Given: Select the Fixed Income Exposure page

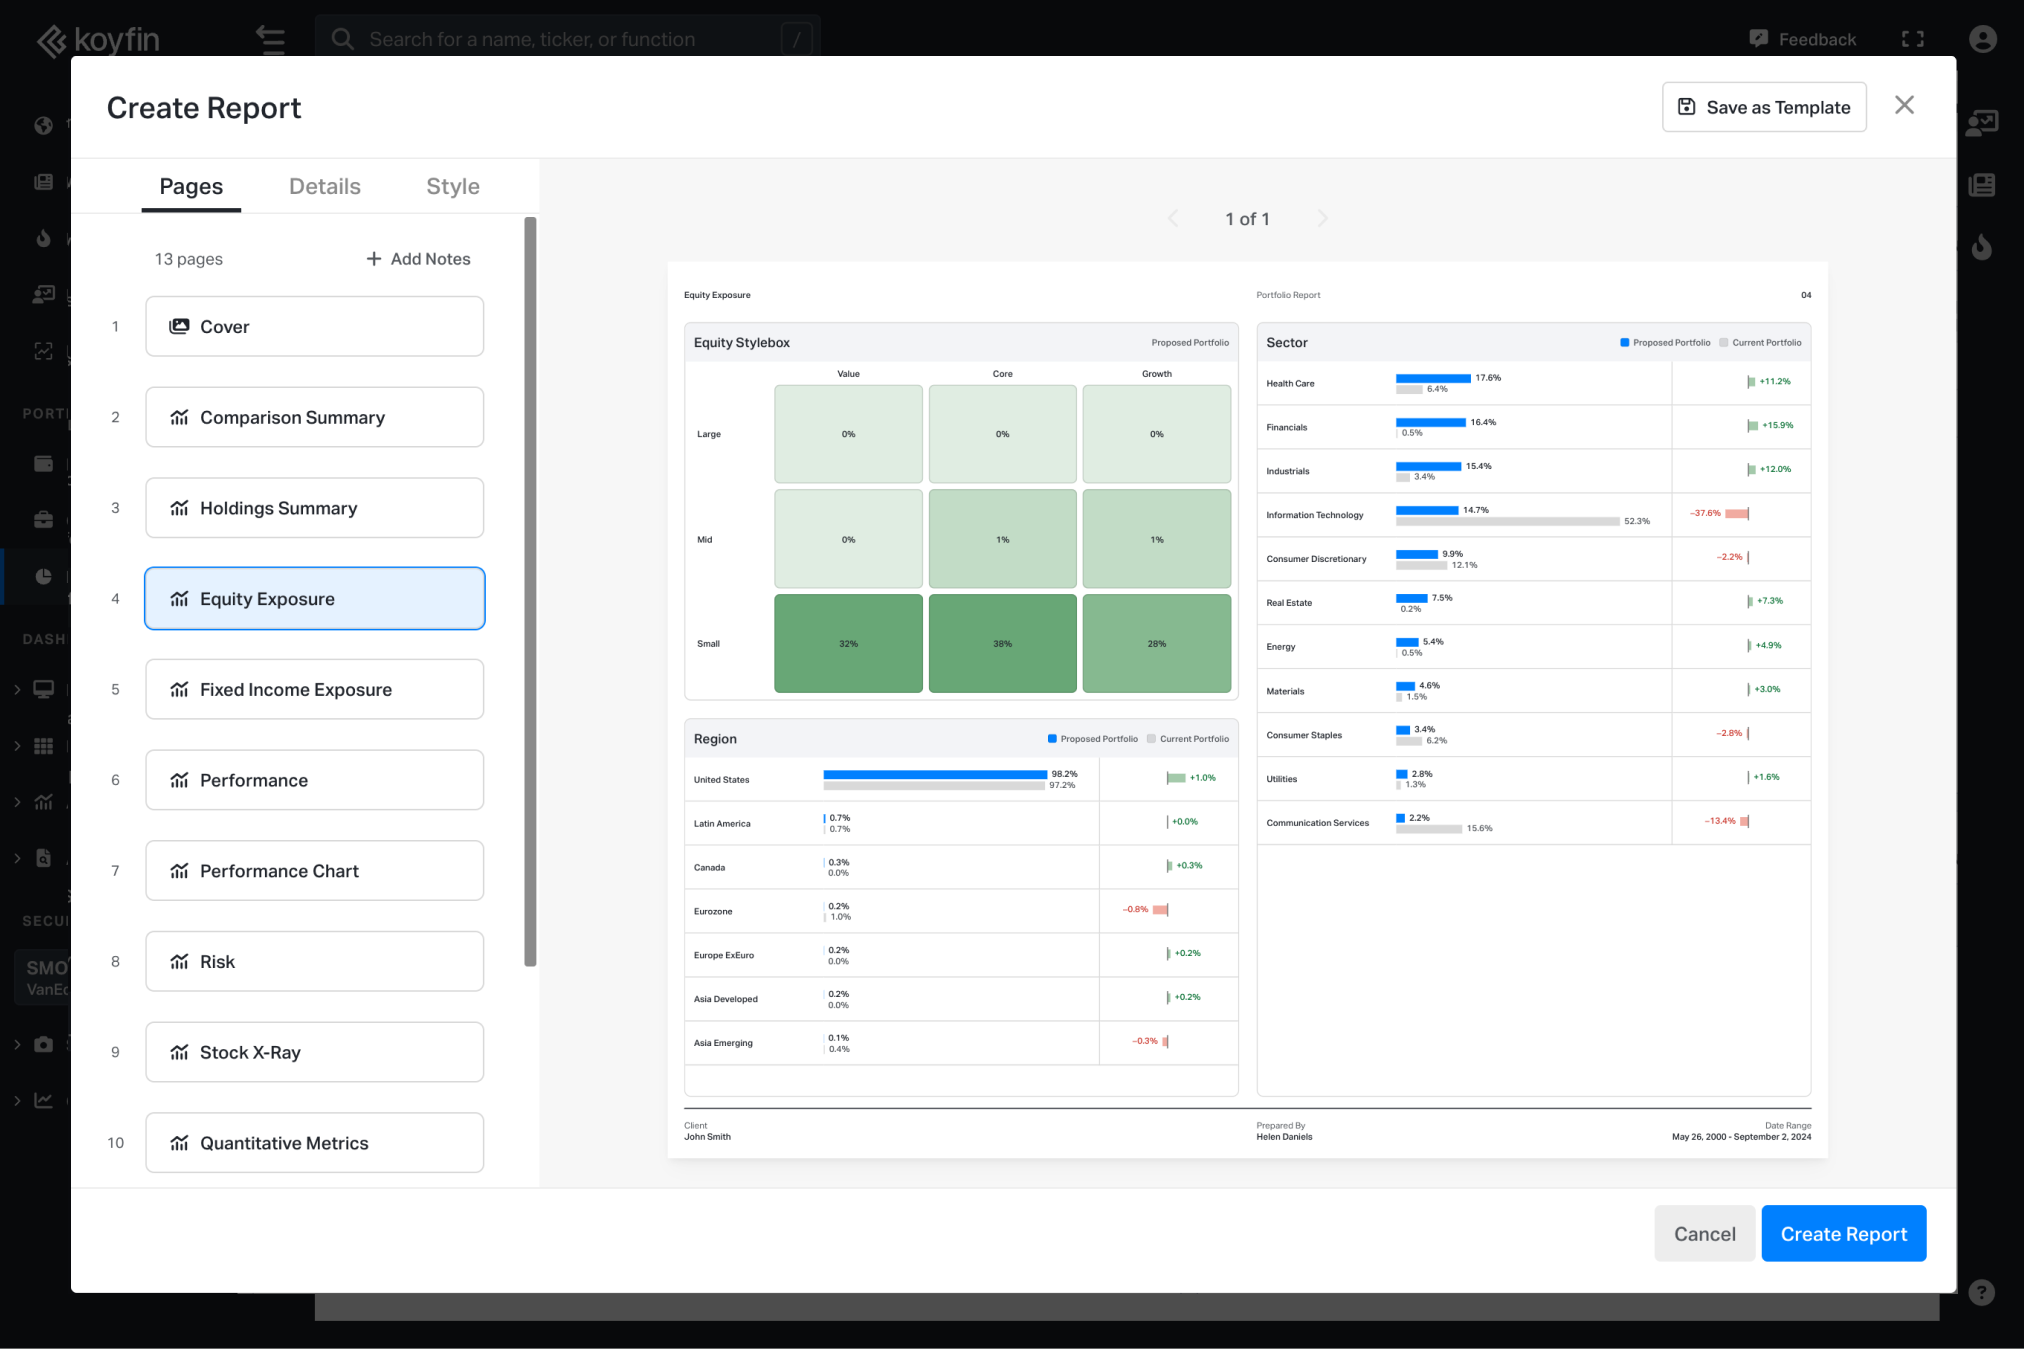Looking at the screenshot, I should tap(315, 689).
